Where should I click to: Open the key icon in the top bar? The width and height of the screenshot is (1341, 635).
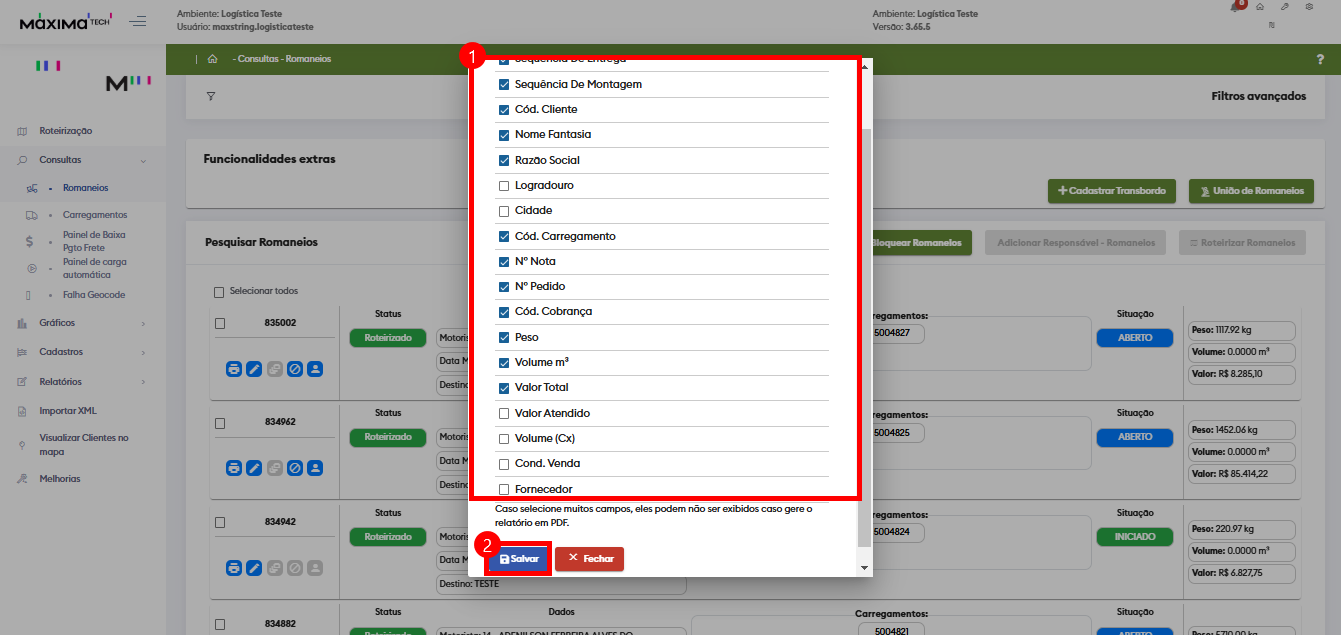pos(1285,7)
